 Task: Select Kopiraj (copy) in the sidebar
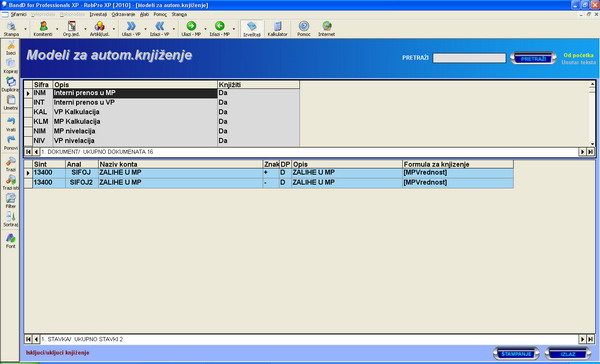coord(11,66)
